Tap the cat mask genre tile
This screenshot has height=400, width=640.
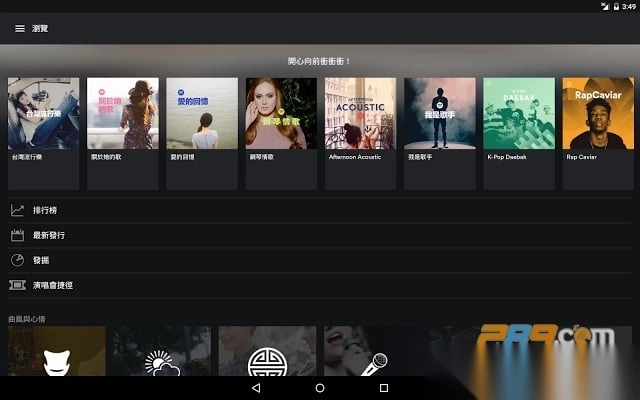[x=56, y=355]
